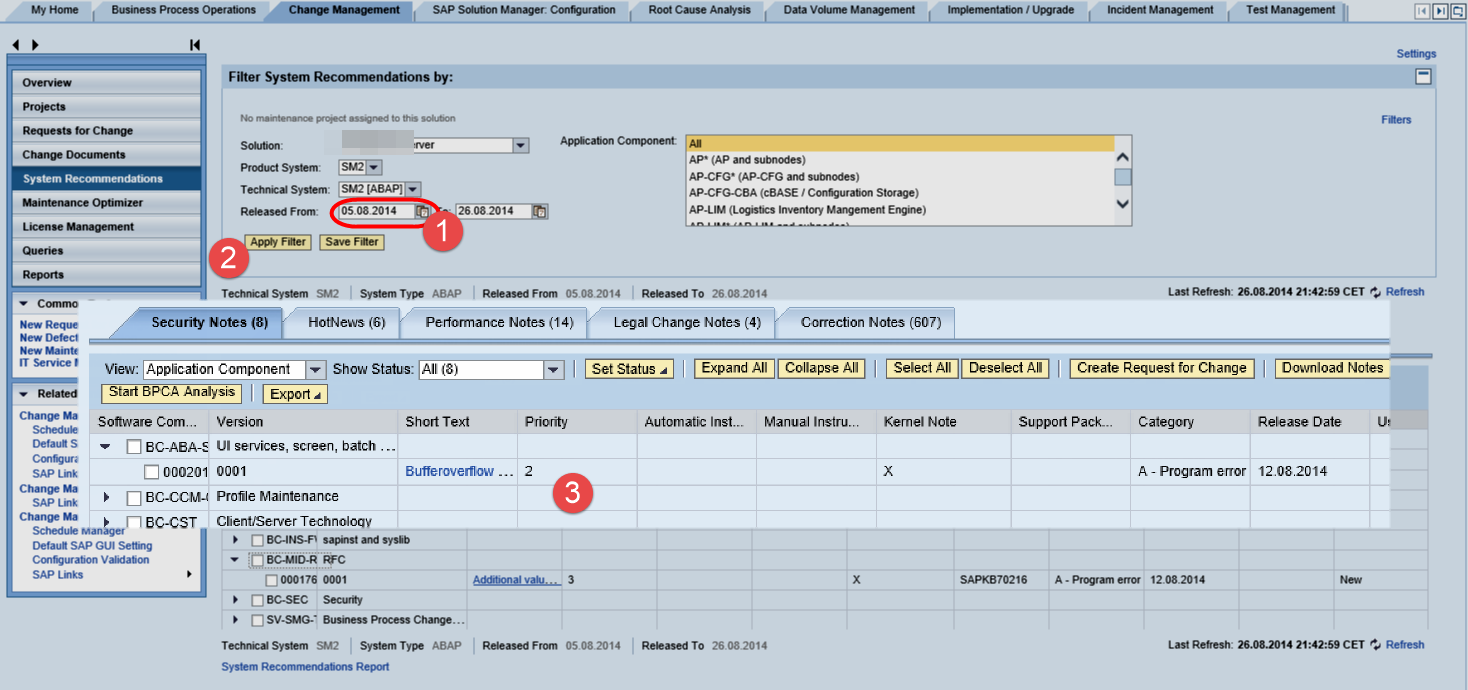Image resolution: width=1468 pixels, height=690 pixels.
Task: Select AP-CFG-CBA in the Application Component list
Action: [901, 193]
